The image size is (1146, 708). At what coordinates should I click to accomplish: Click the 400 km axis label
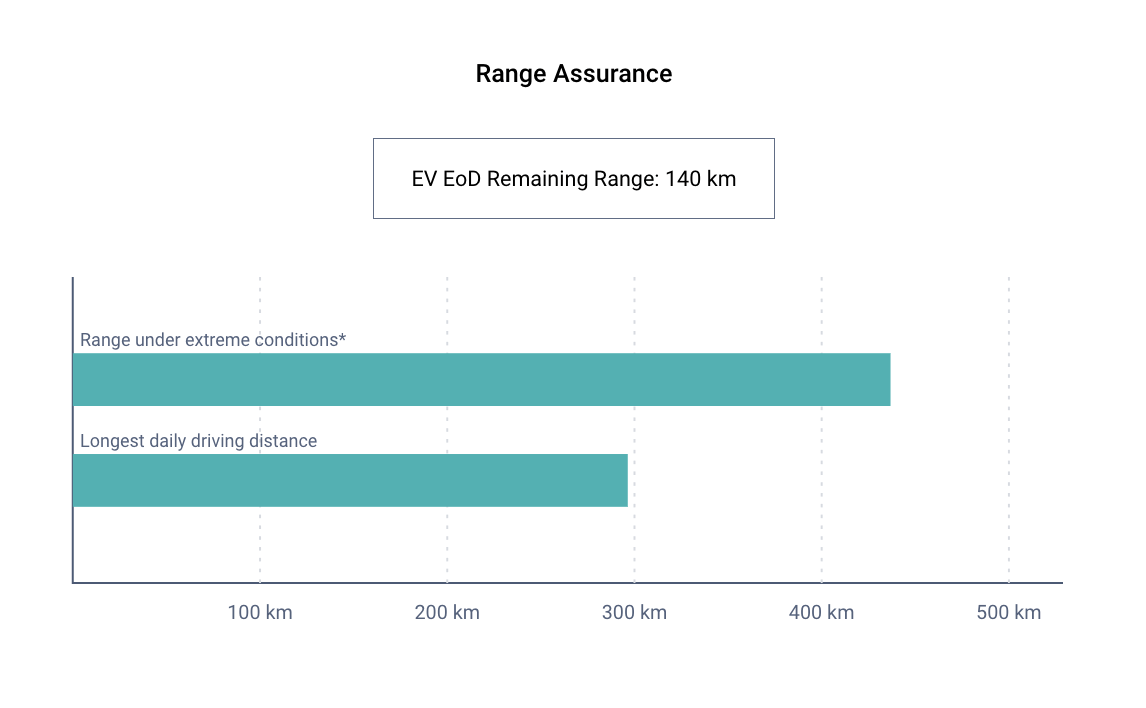821,612
